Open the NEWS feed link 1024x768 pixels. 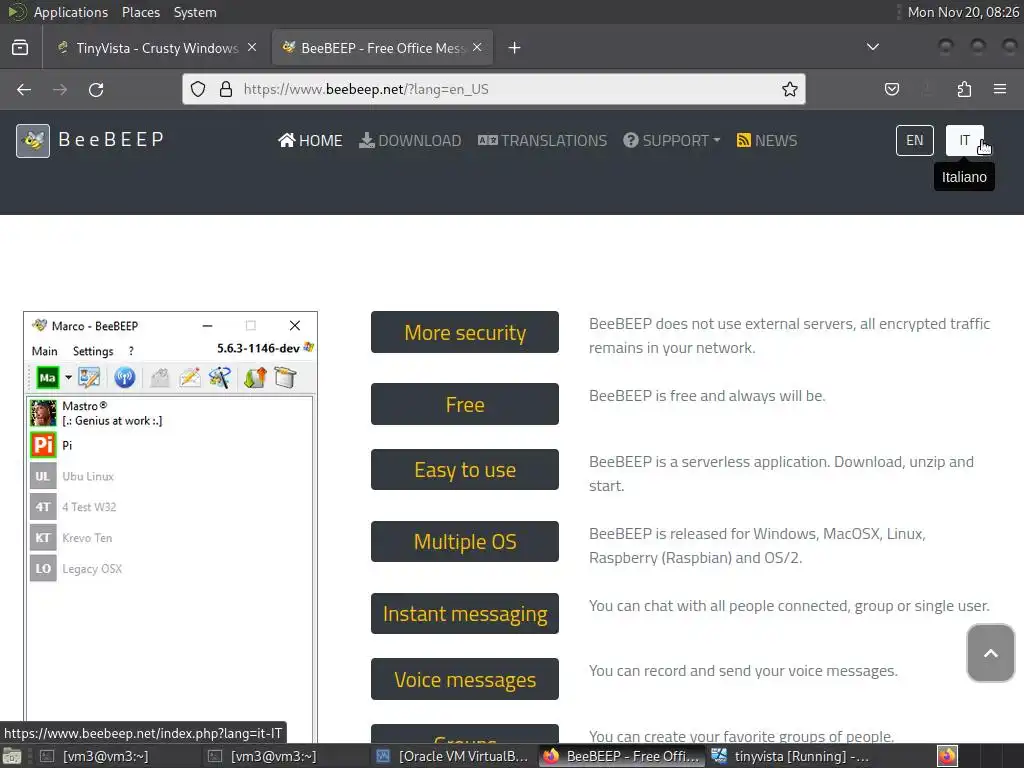click(x=767, y=140)
